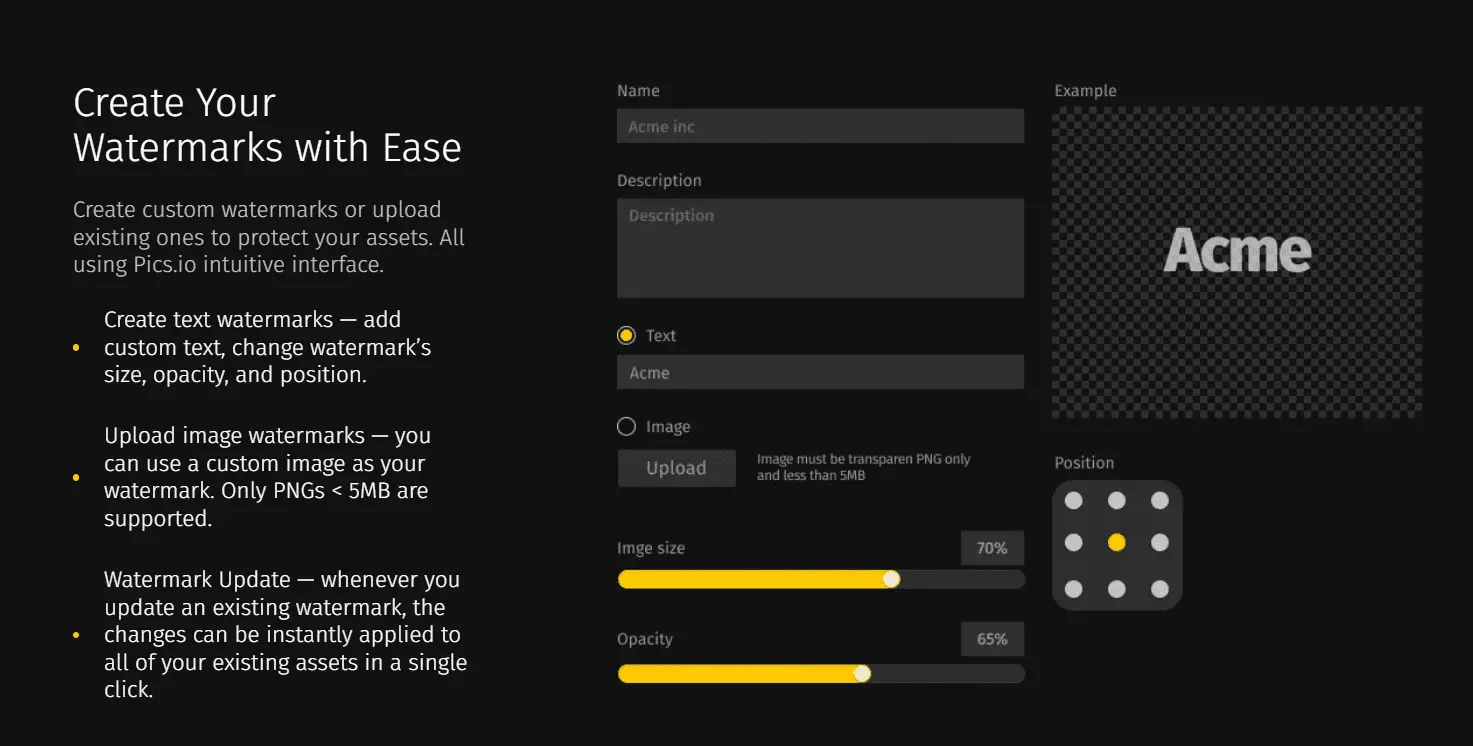Select the Image watermark radio button

click(x=627, y=427)
